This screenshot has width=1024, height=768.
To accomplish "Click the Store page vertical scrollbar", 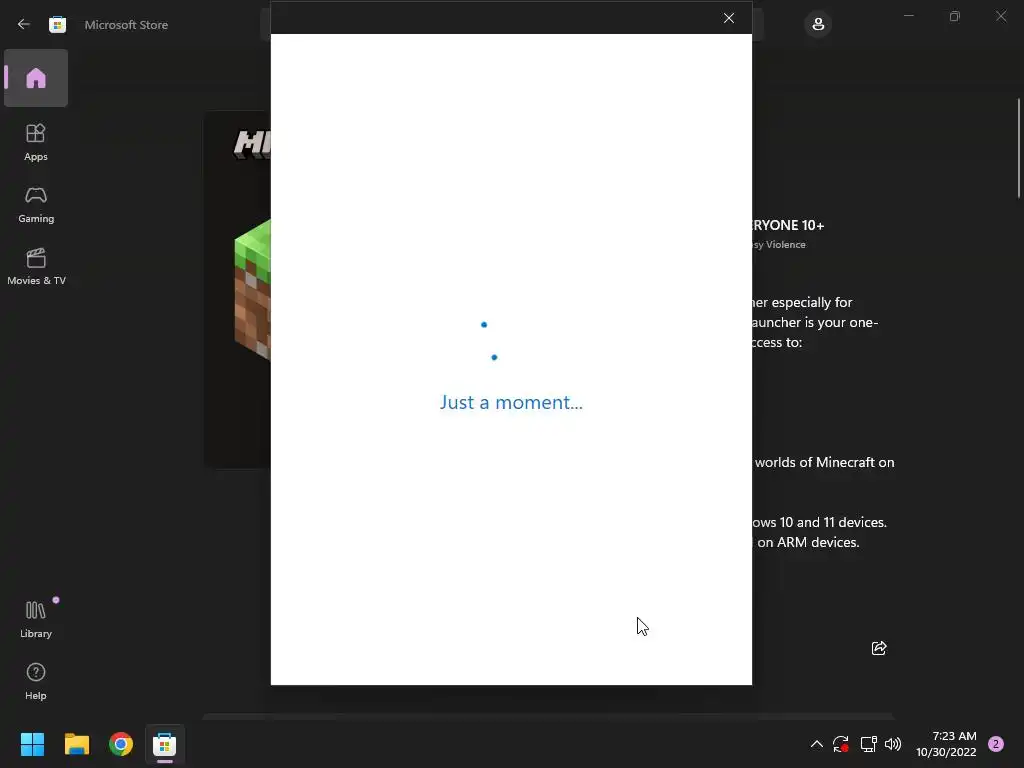I will coord(1019,148).
